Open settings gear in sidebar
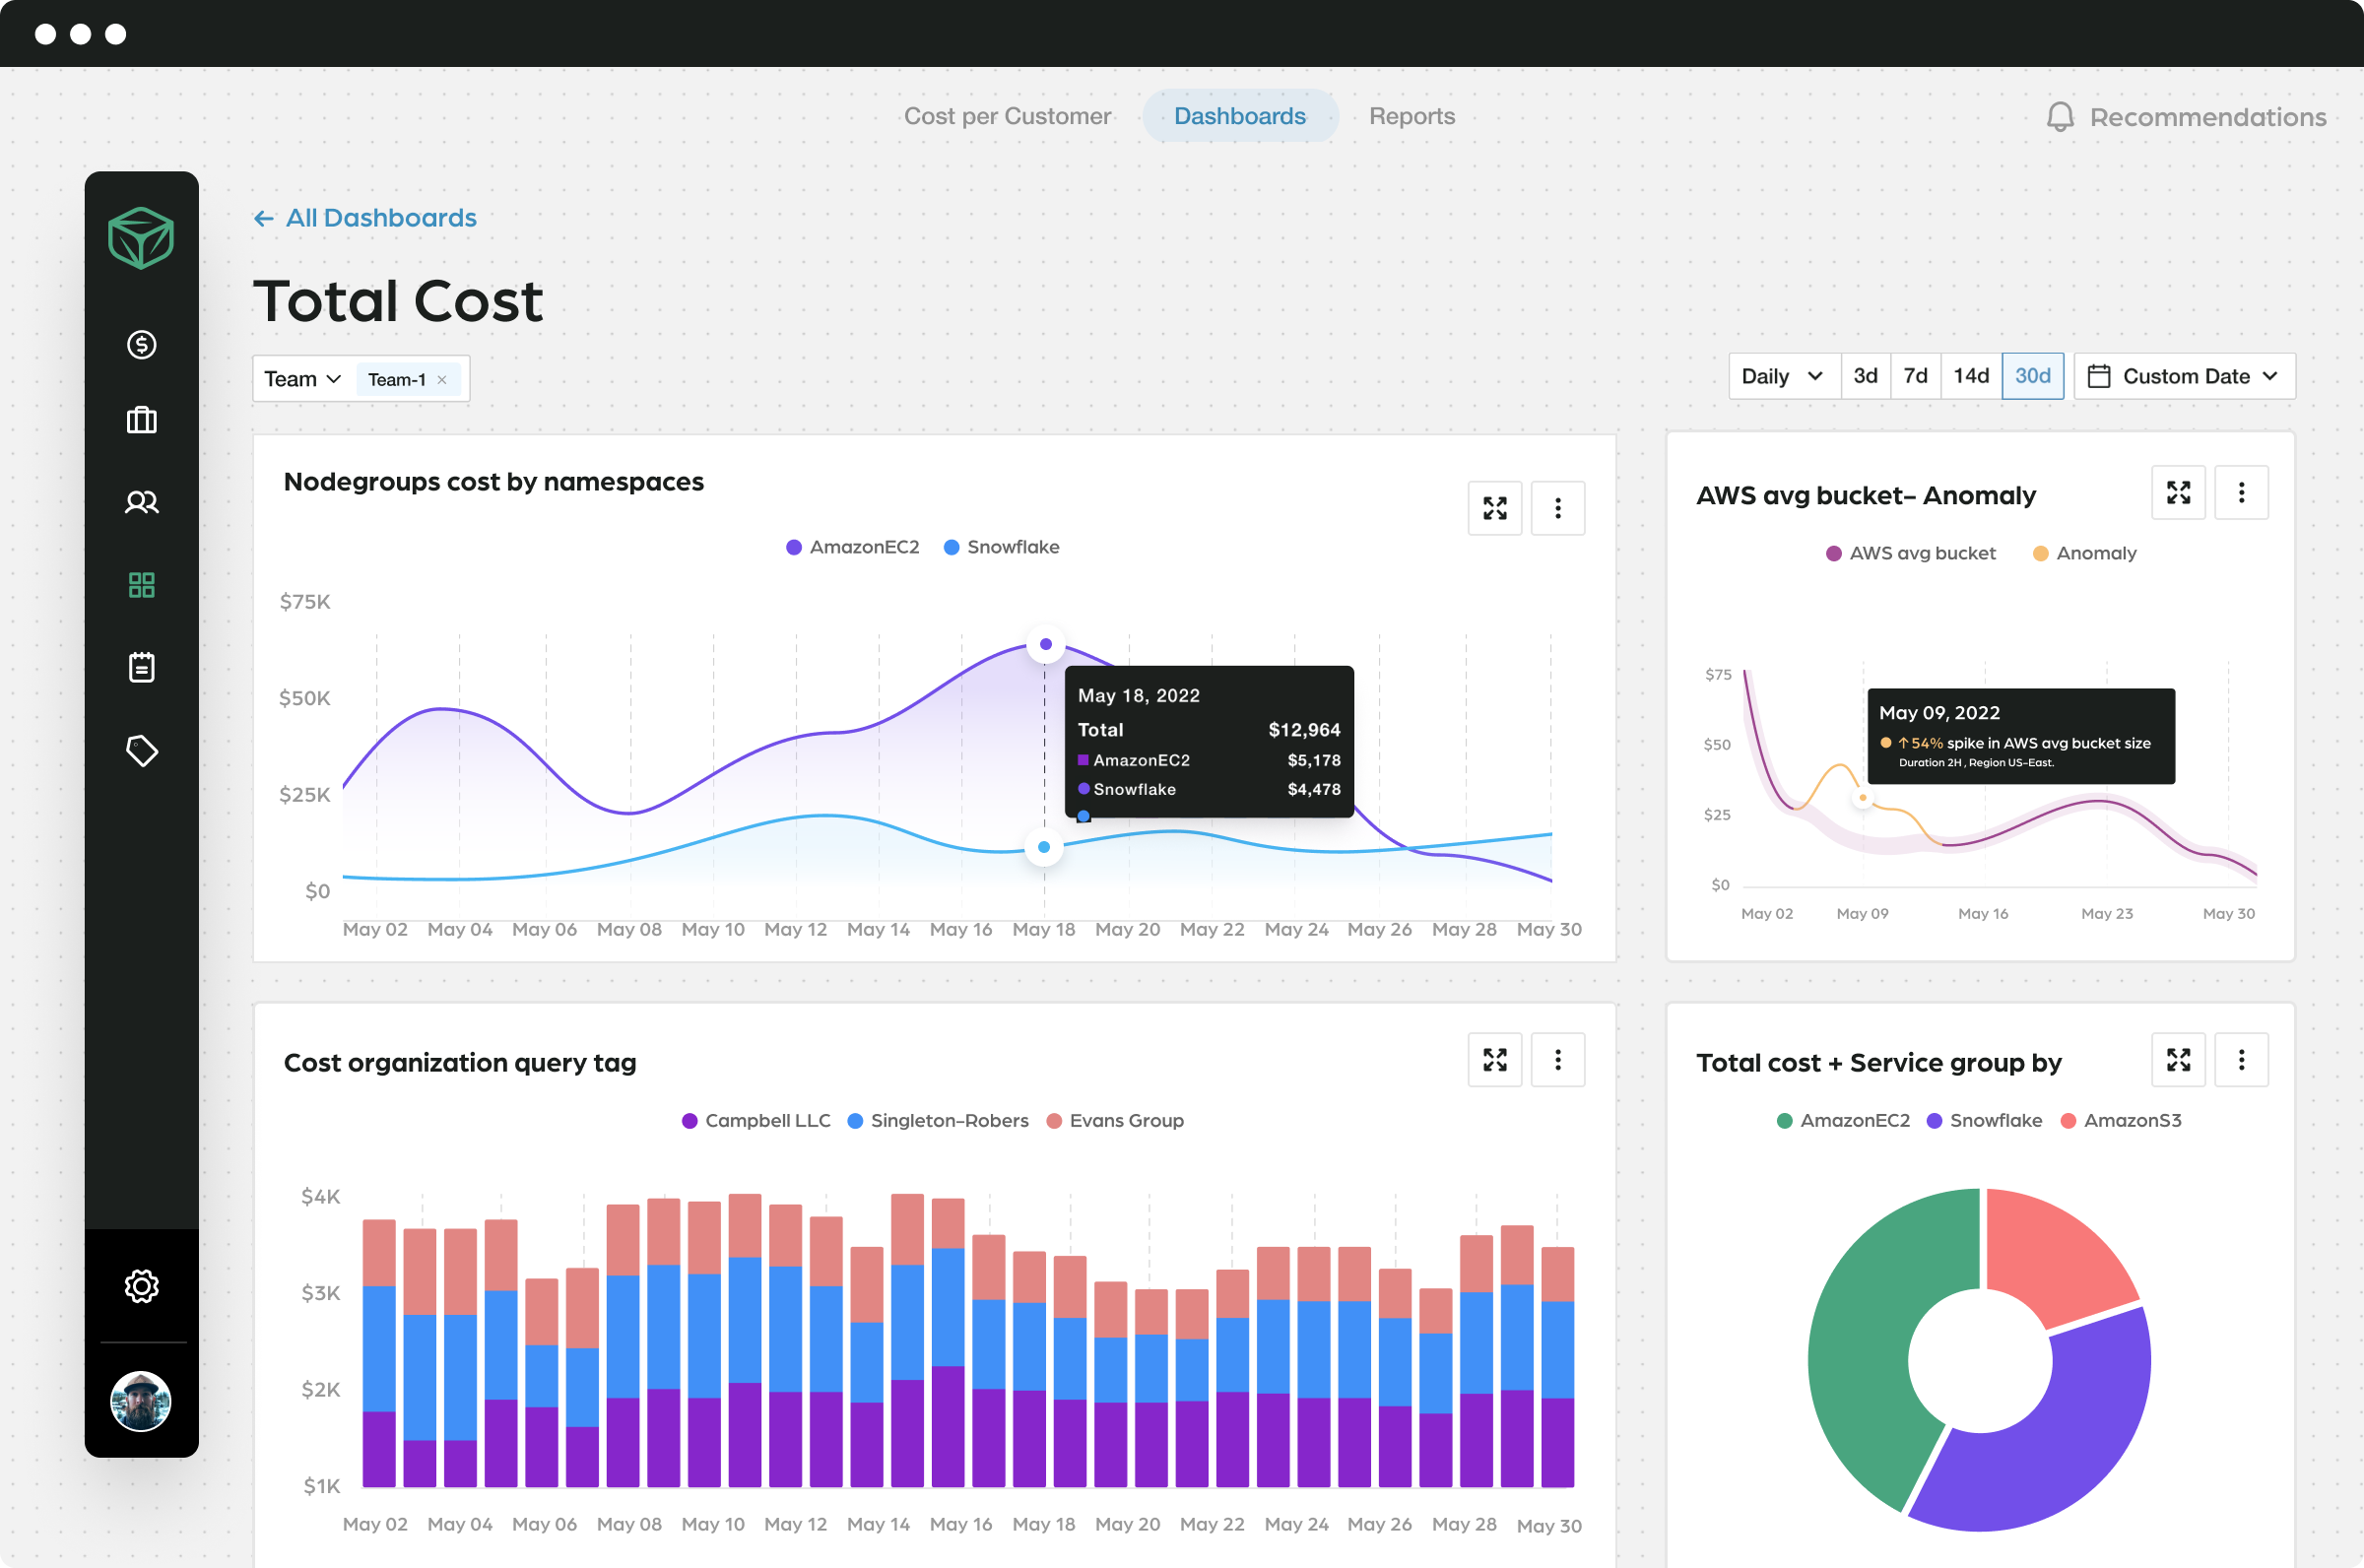This screenshot has height=1568, width=2364. click(x=141, y=1286)
